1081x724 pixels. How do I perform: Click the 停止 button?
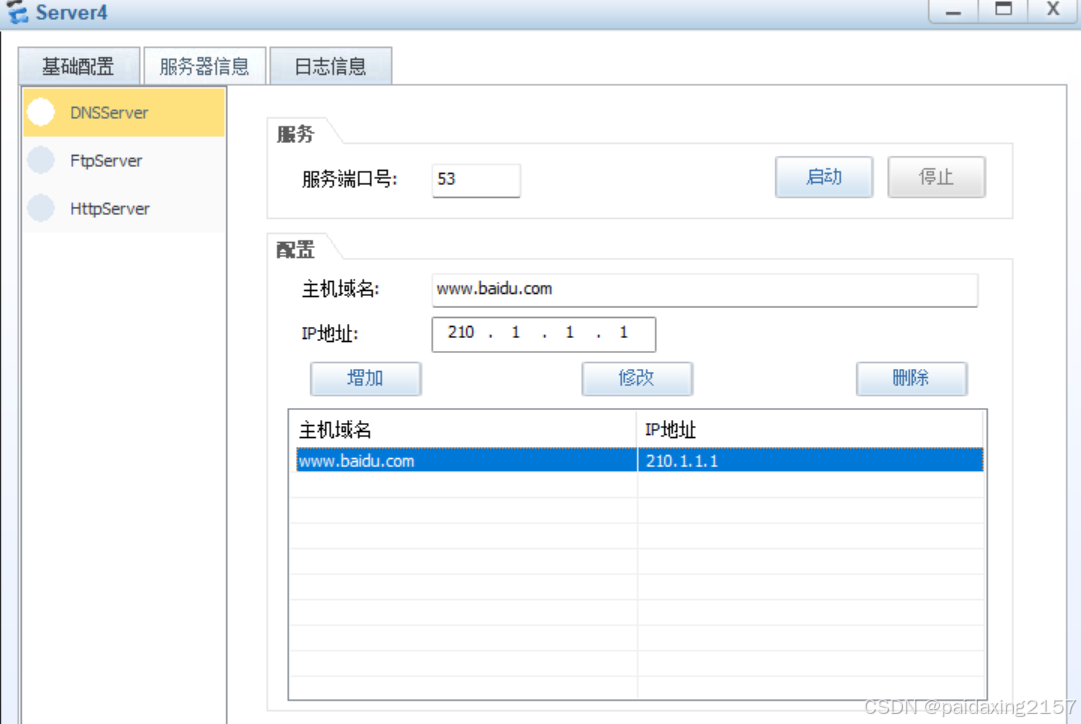coord(936,177)
